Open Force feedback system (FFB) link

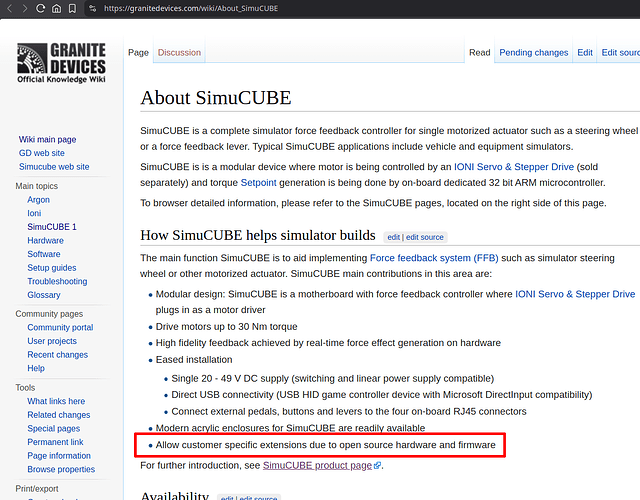click(x=434, y=258)
